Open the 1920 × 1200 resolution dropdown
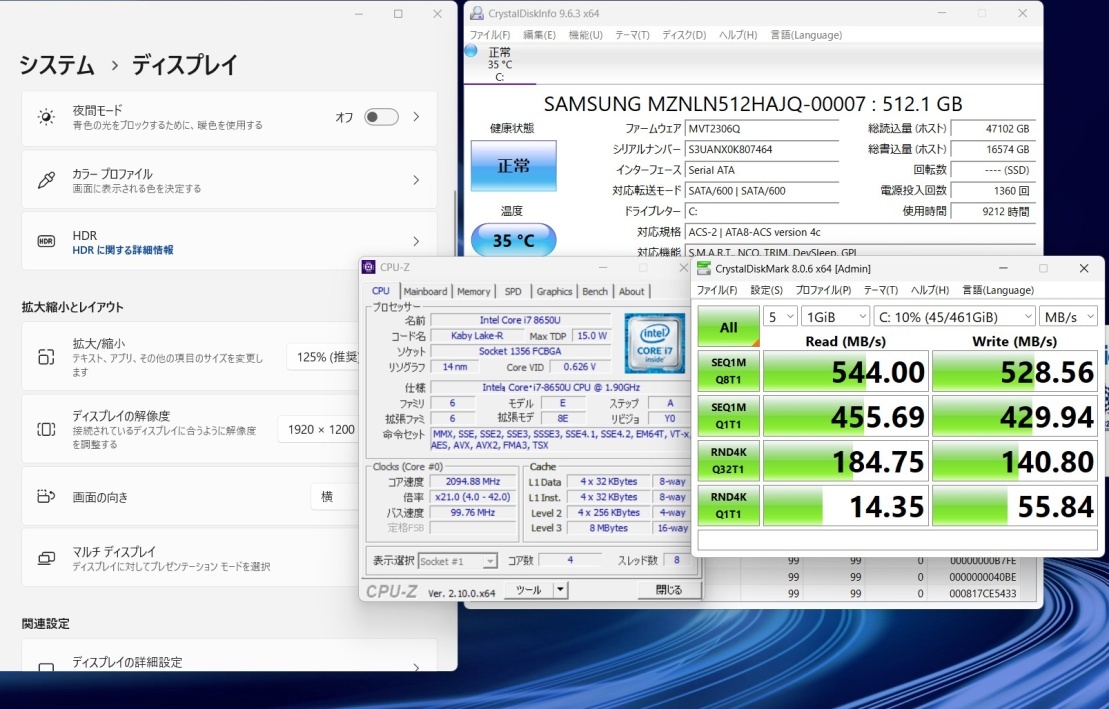This screenshot has width=1109, height=709. (x=319, y=430)
